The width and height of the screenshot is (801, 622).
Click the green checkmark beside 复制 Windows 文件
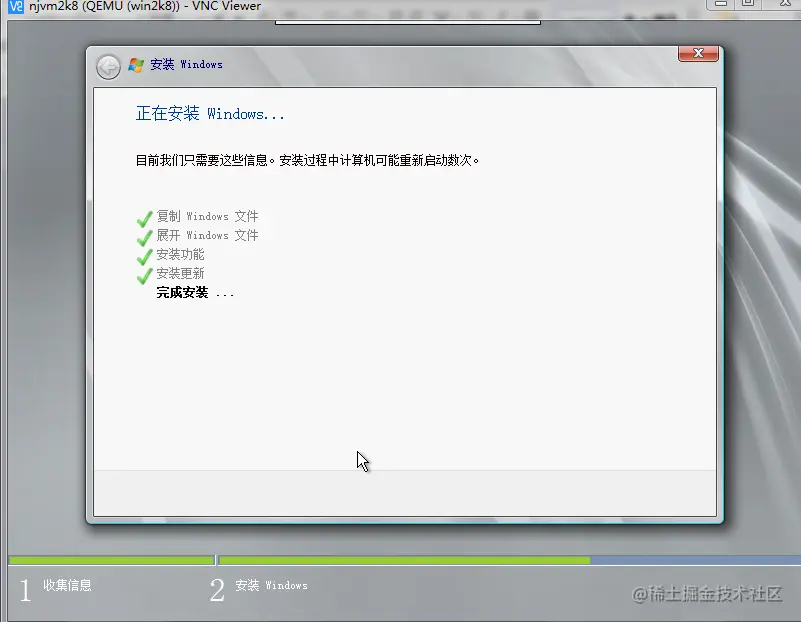(143, 216)
